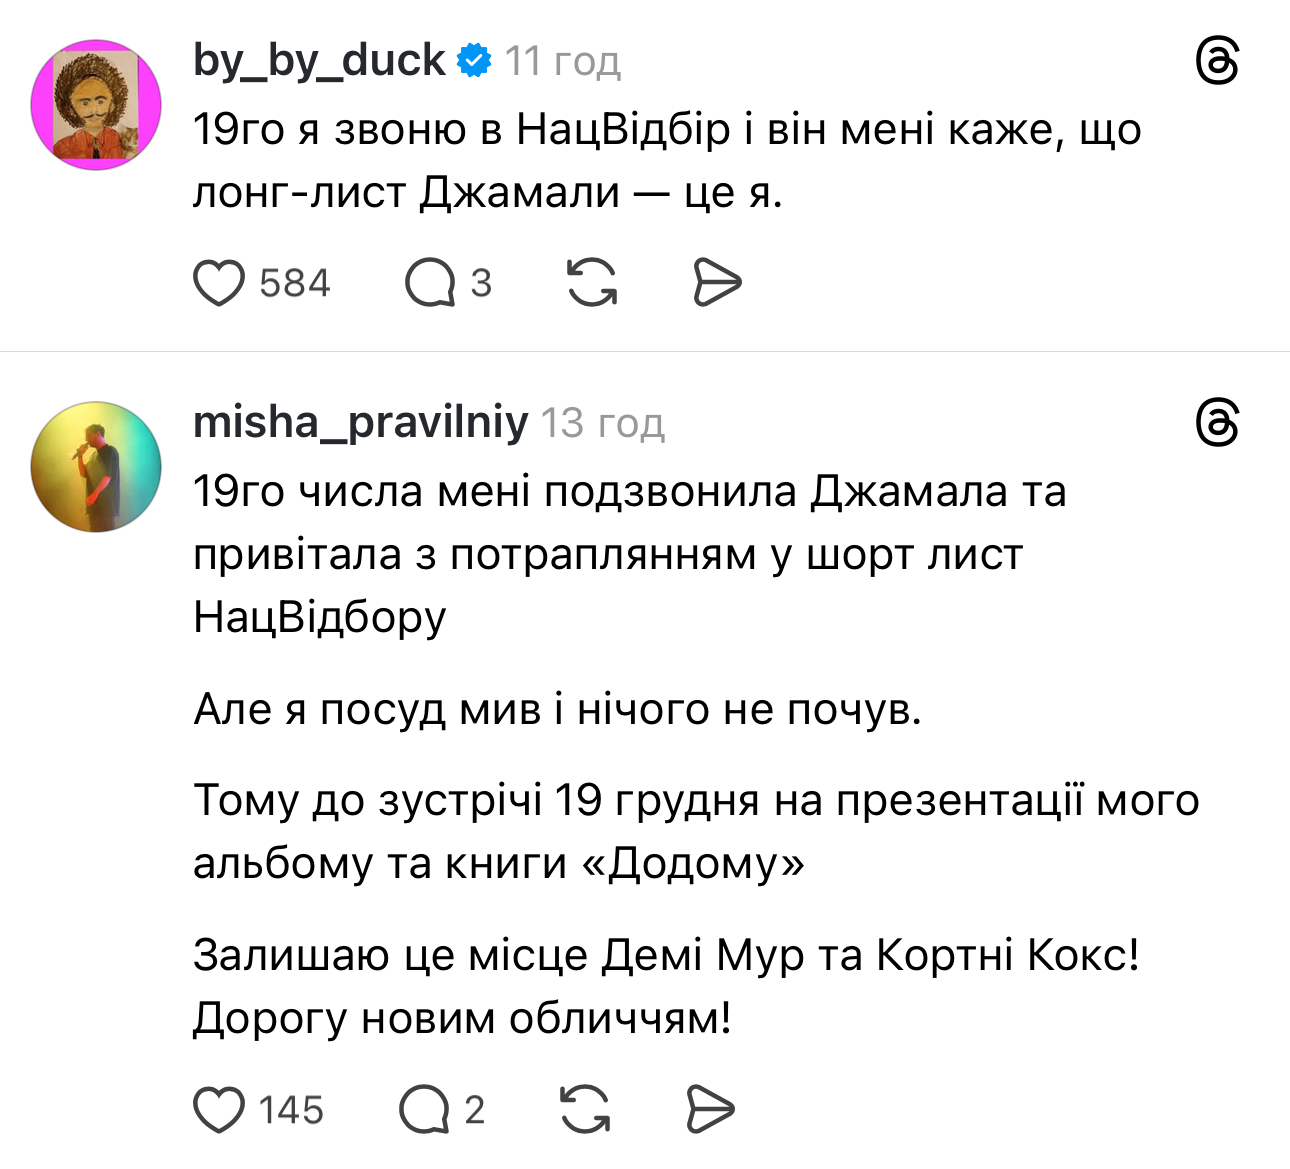The width and height of the screenshot is (1290, 1169).
Task: Open misha_pravilniy profile picture
Action: pos(97,466)
